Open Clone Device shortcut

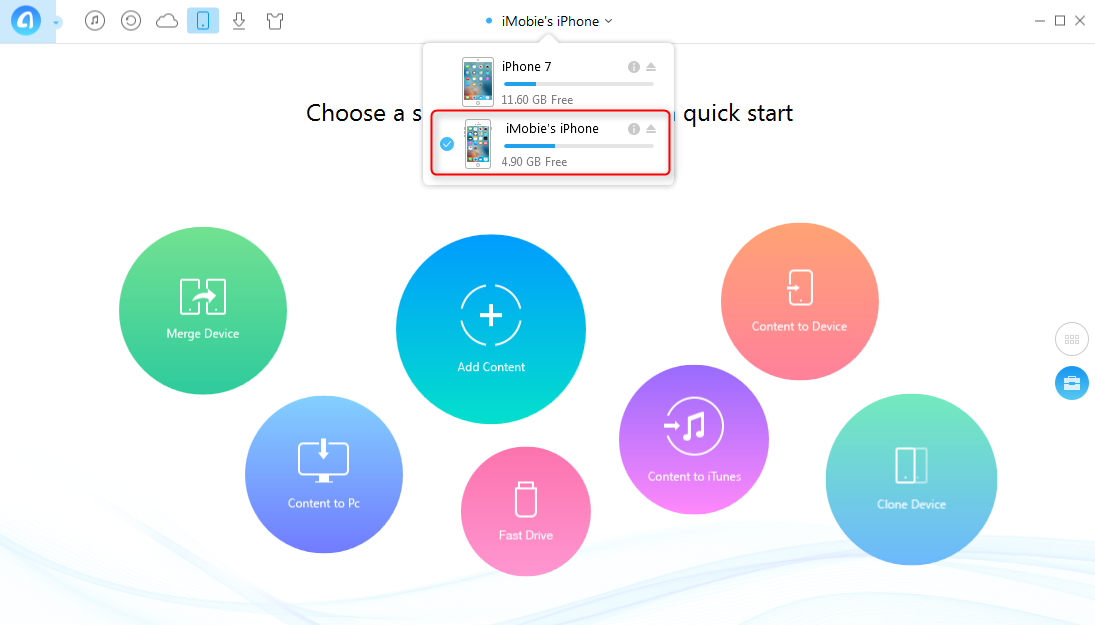(x=911, y=479)
